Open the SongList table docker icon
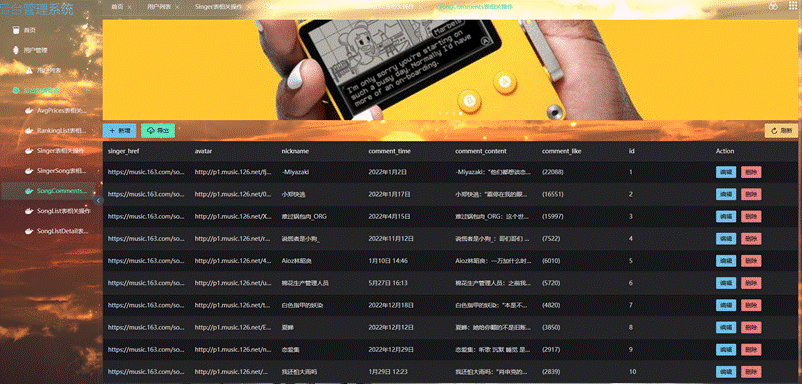Image resolution: width=802 pixels, height=384 pixels. pos(29,211)
